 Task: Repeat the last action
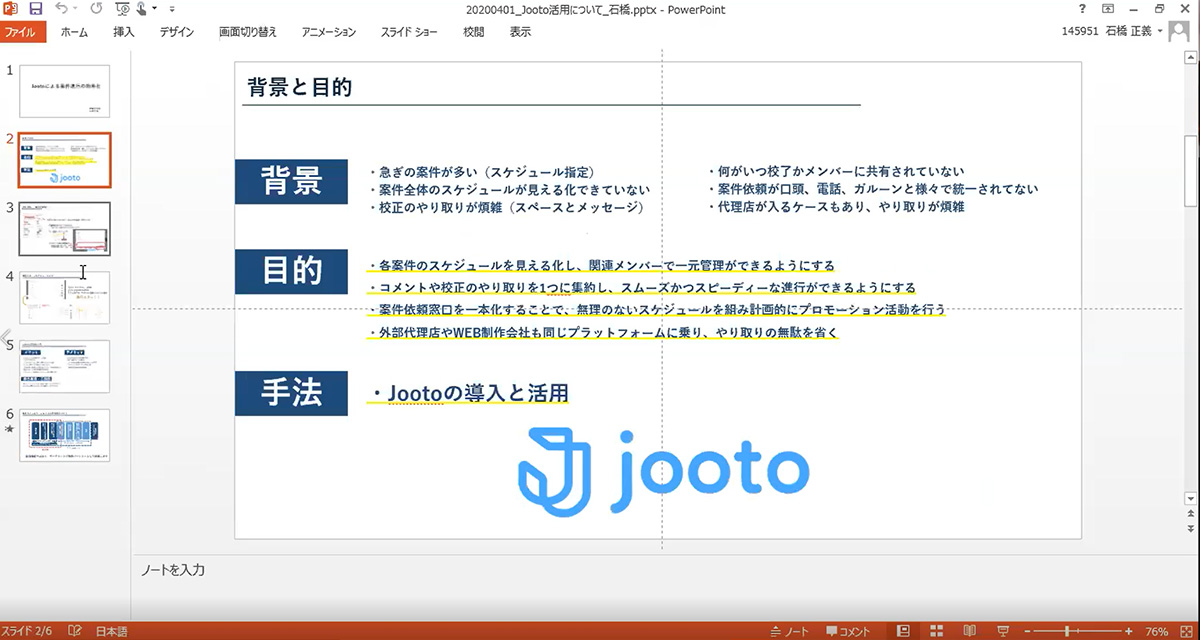coord(96,9)
